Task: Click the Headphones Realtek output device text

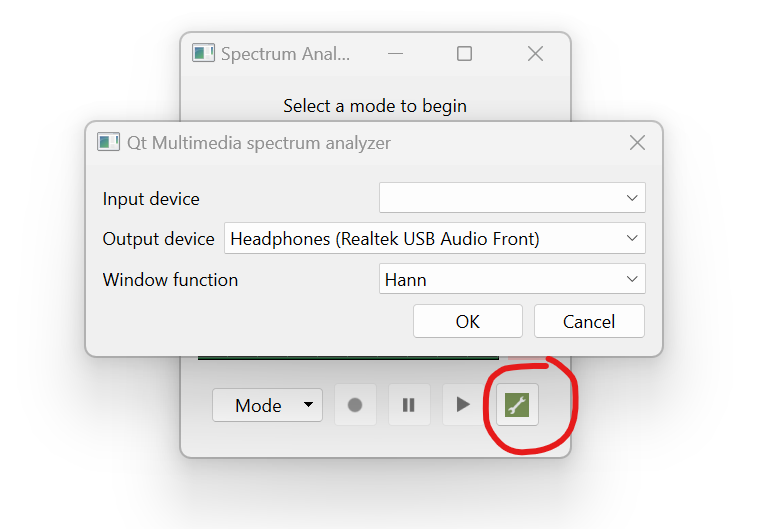Action: point(385,239)
